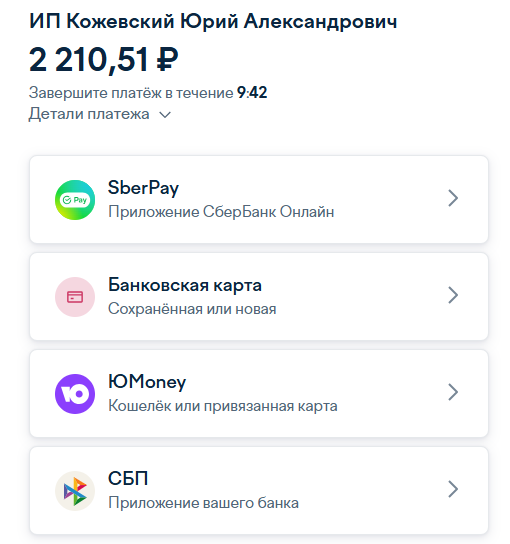Click the Приложение вашего банка subtitle
The image size is (510, 544).
point(203,503)
